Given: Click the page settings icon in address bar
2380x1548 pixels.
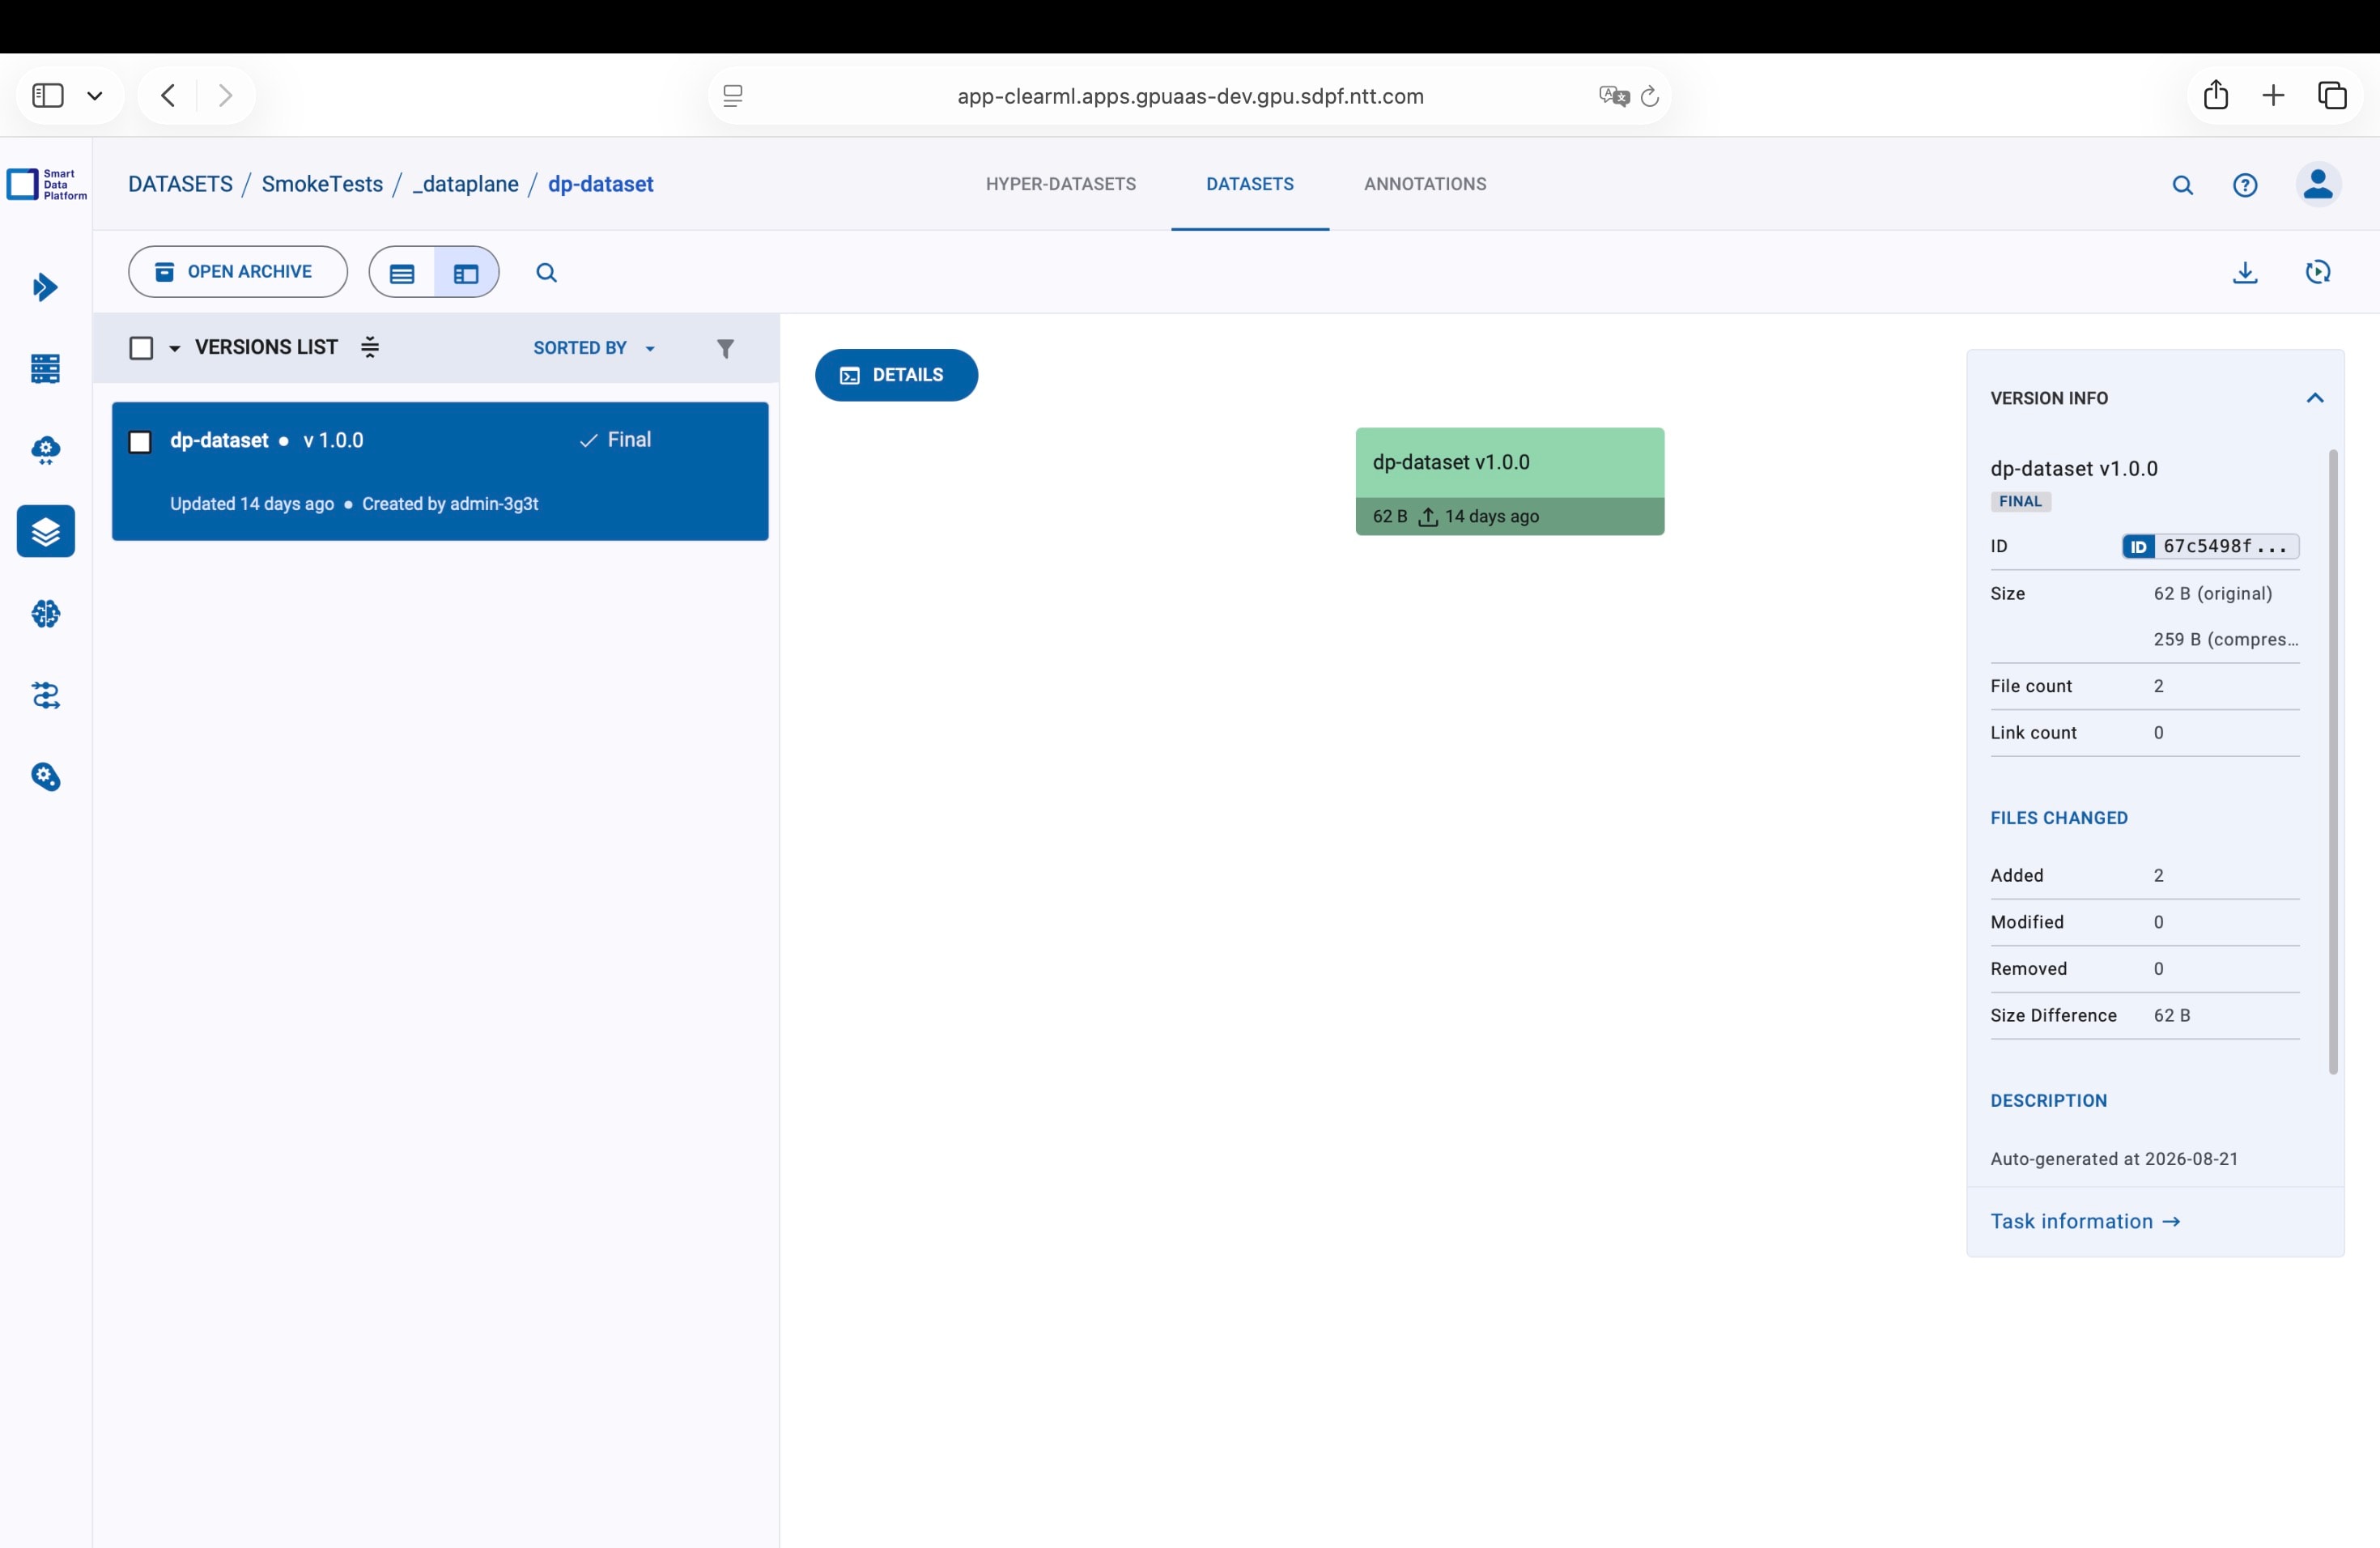Looking at the screenshot, I should [x=733, y=96].
